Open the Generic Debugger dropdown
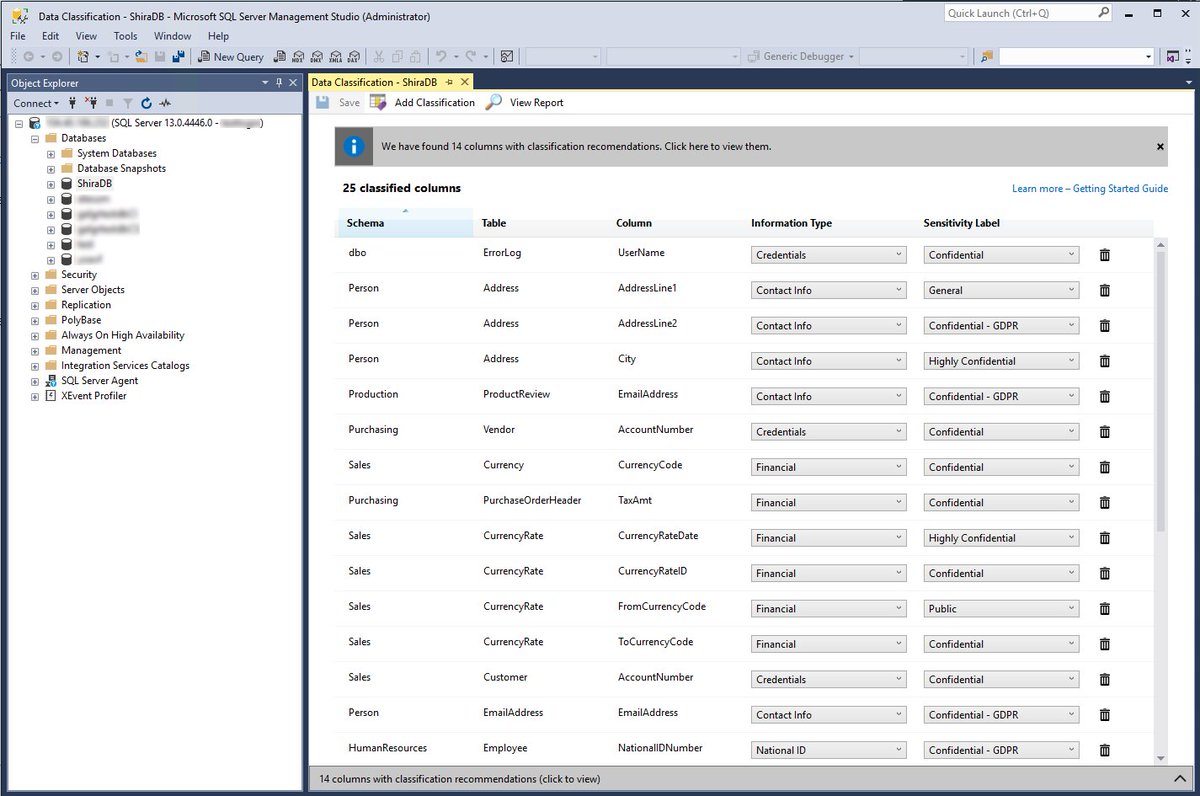The image size is (1200, 796). pyautogui.click(x=802, y=57)
